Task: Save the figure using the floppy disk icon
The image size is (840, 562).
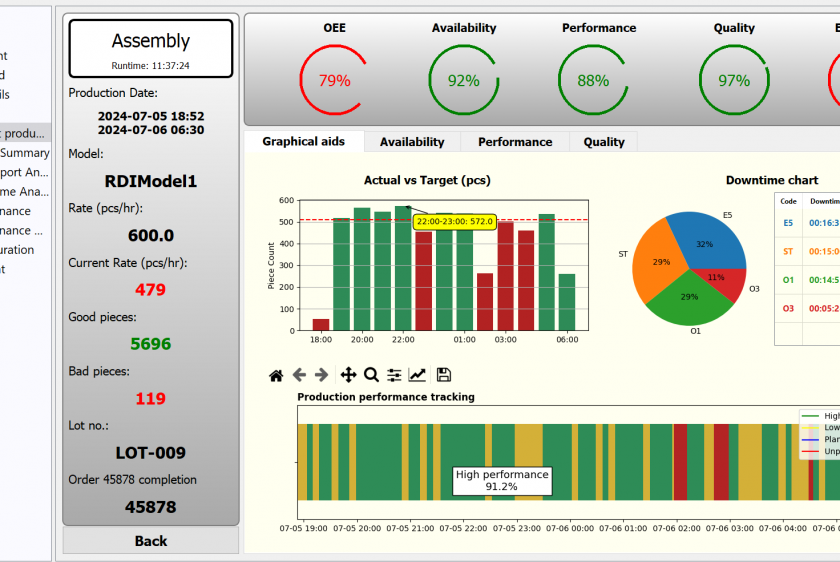Action: click(x=444, y=375)
